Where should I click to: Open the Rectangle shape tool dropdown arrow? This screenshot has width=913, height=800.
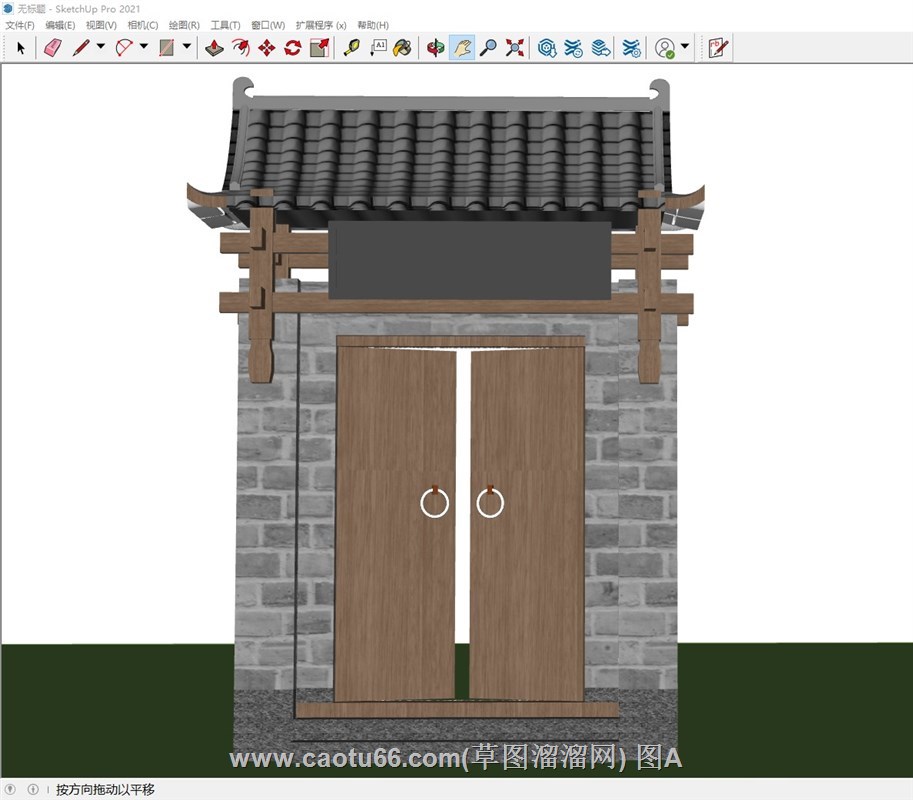click(187, 47)
